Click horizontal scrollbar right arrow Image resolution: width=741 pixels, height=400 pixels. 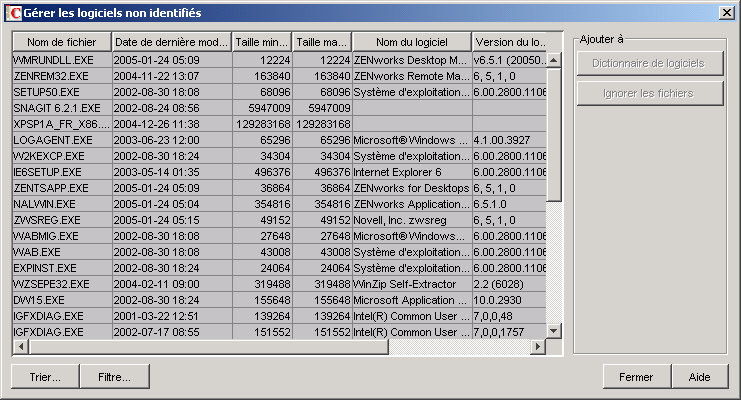(538, 347)
